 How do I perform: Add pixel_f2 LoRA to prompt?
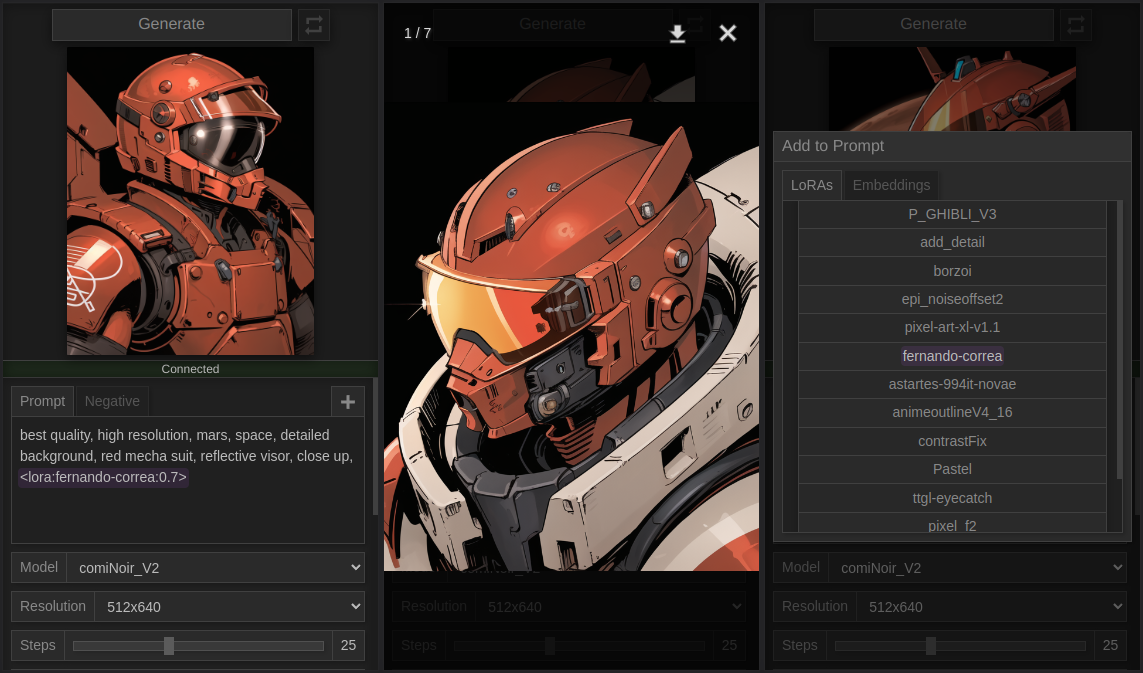click(x=952, y=524)
